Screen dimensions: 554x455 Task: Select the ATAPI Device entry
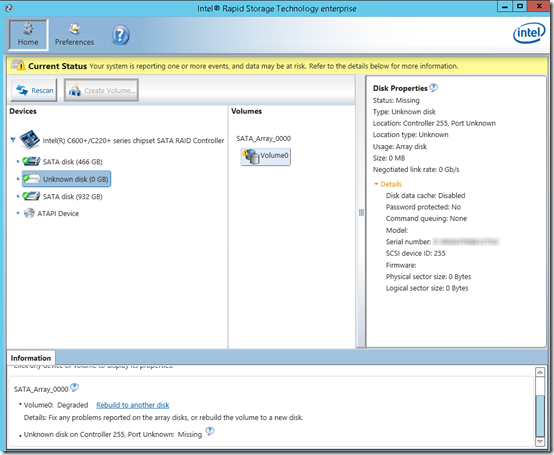[58, 213]
